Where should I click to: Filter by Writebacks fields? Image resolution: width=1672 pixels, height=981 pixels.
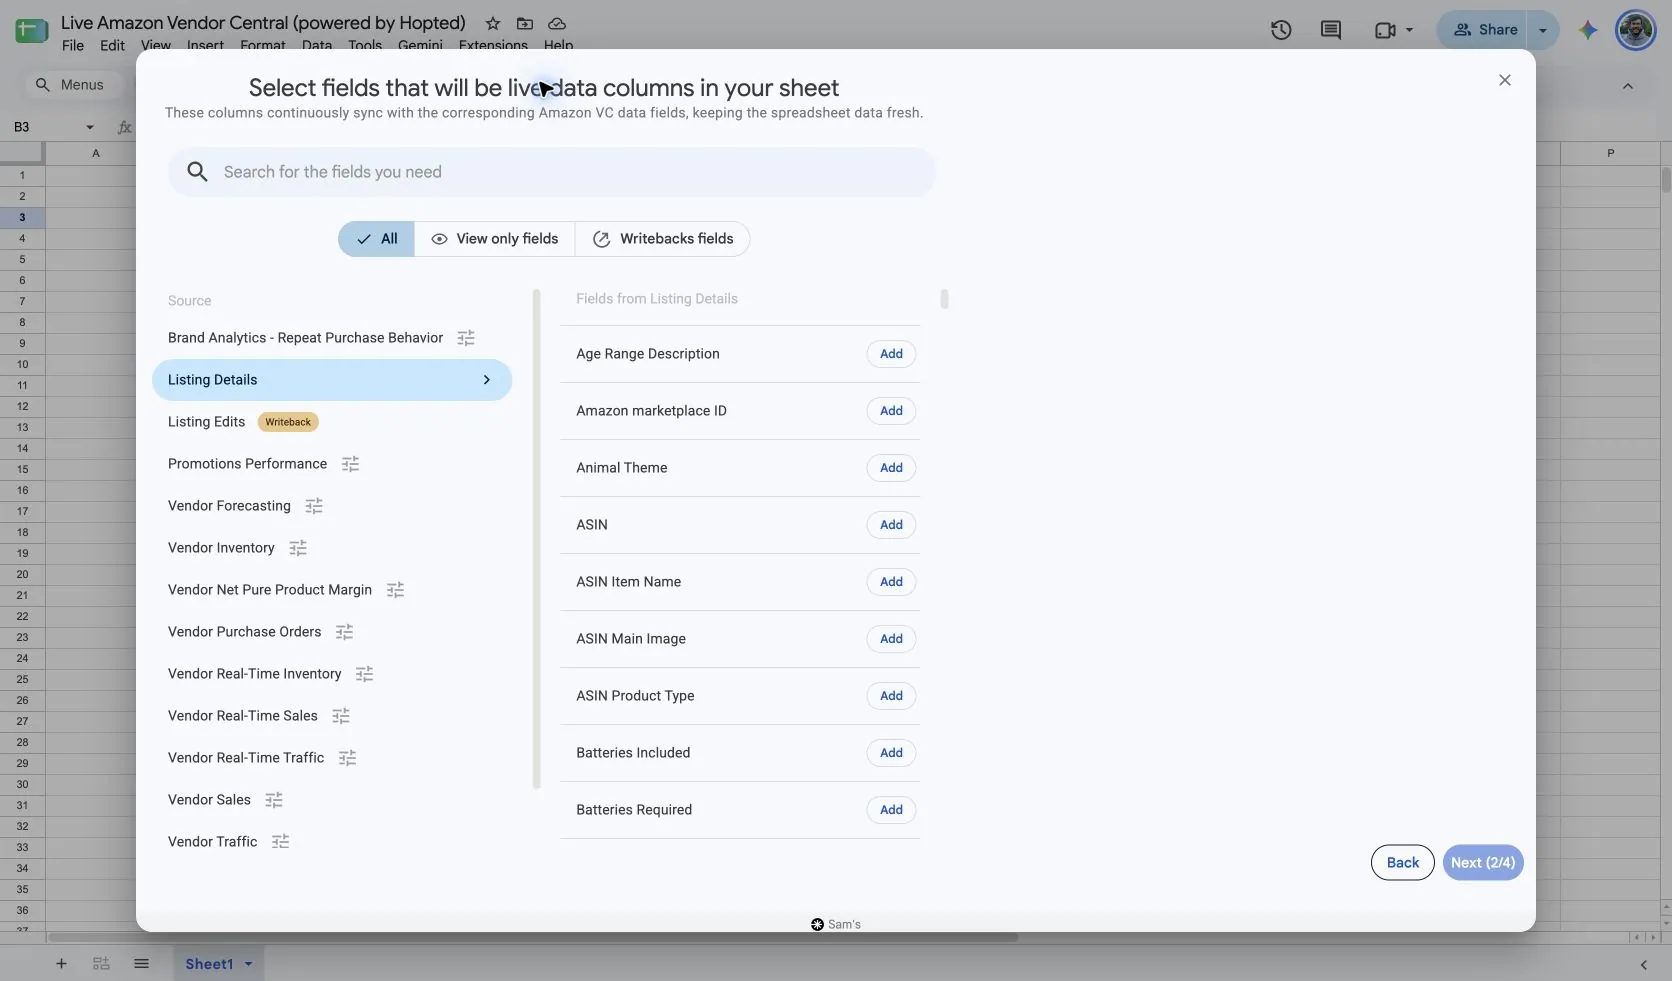[663, 239]
